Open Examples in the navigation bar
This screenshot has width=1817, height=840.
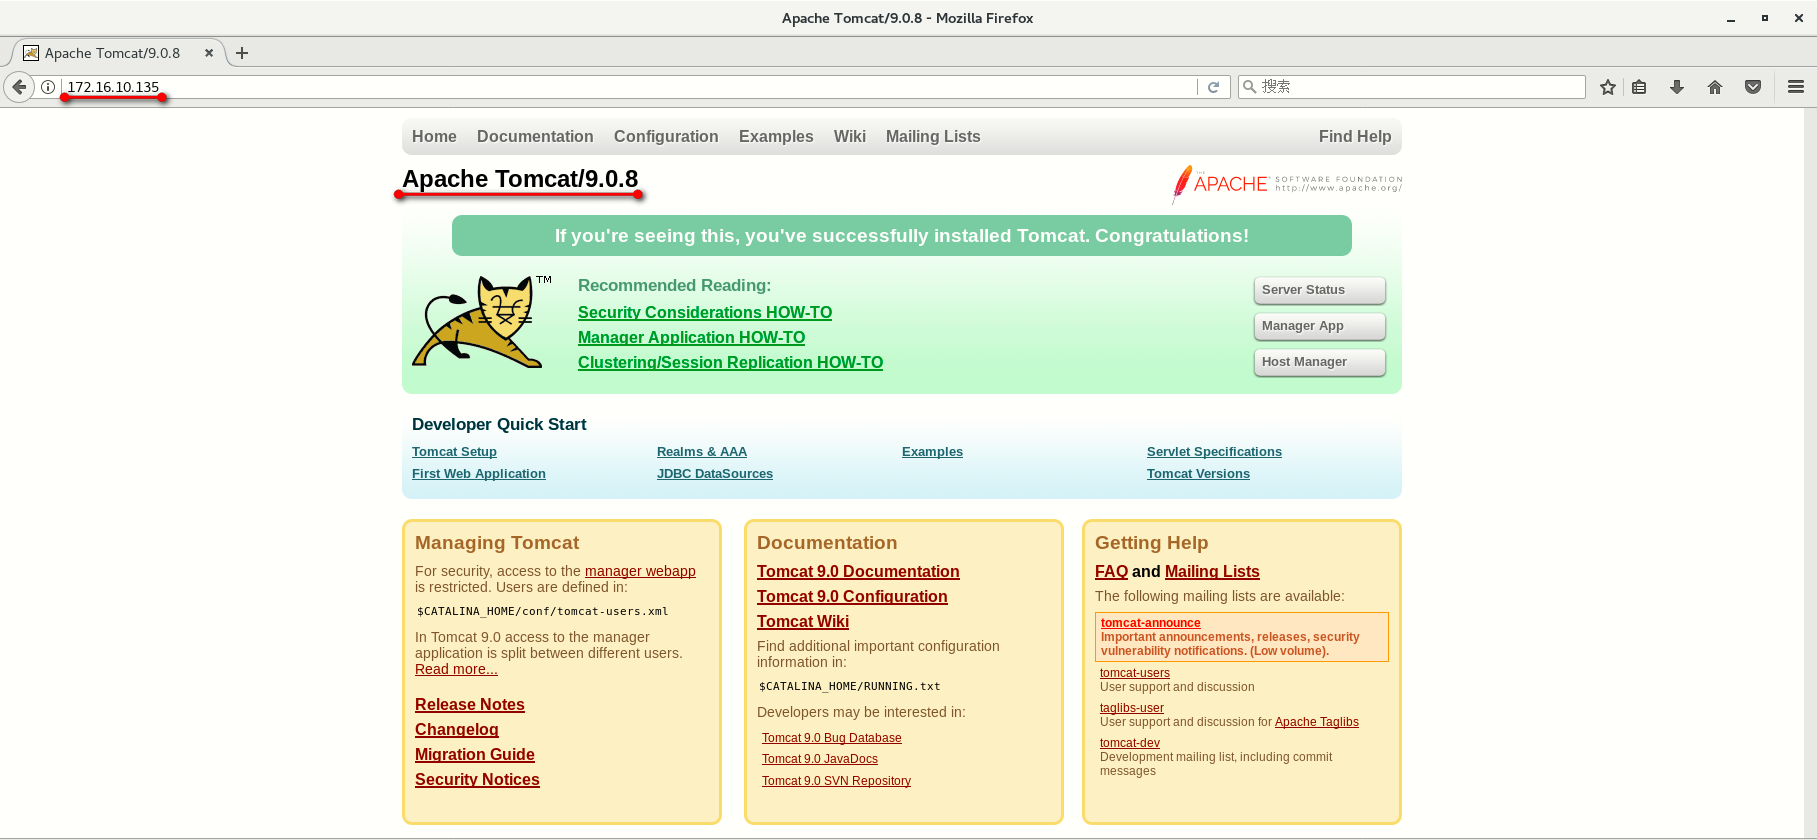776,137
